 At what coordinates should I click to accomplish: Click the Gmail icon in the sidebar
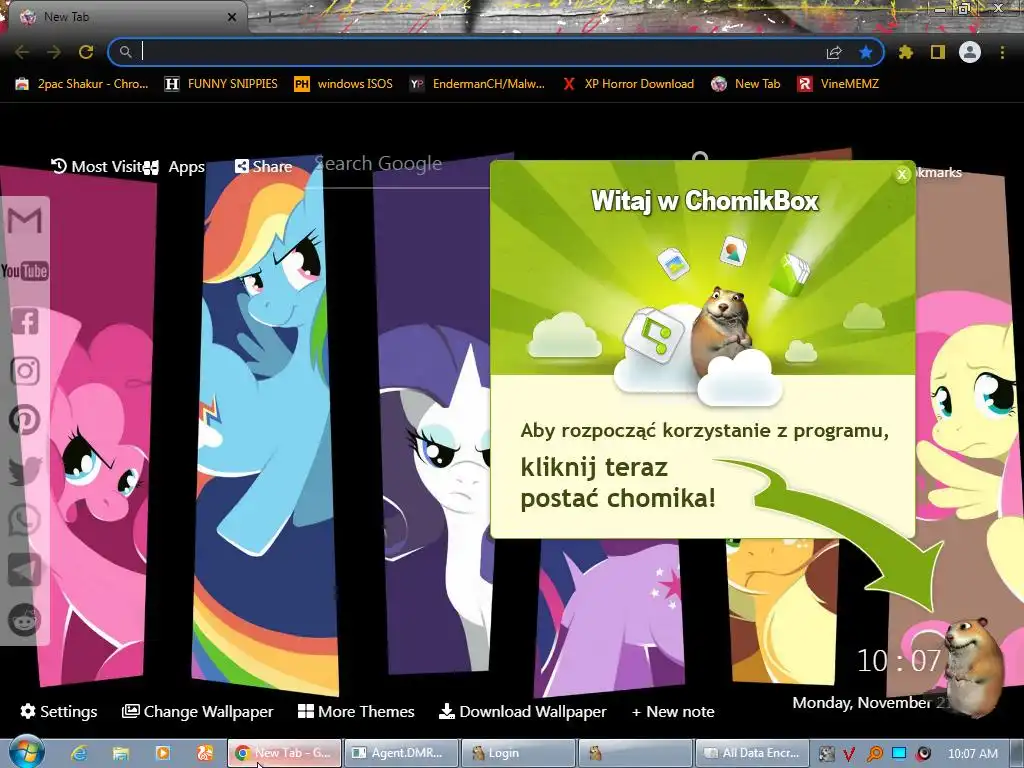(25, 221)
